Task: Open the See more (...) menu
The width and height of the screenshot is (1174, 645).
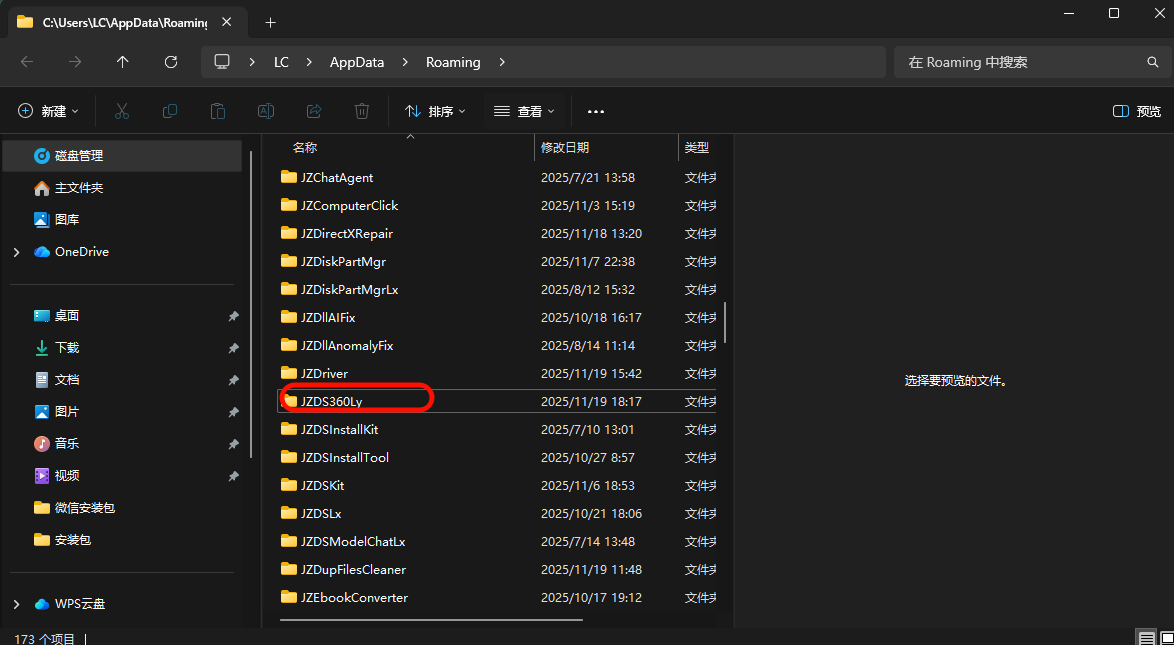Action: click(x=595, y=111)
